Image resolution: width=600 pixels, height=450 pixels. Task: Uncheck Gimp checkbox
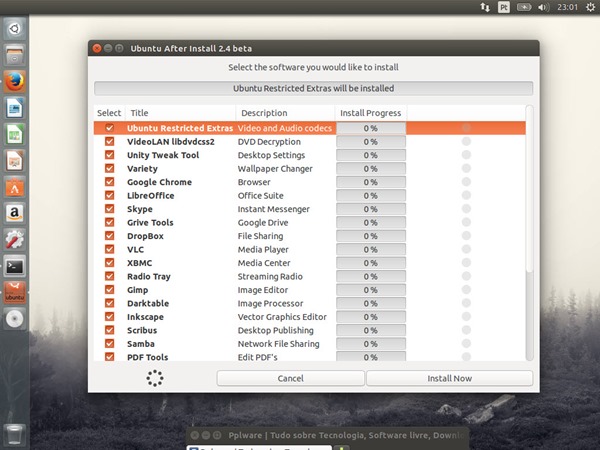coord(109,289)
